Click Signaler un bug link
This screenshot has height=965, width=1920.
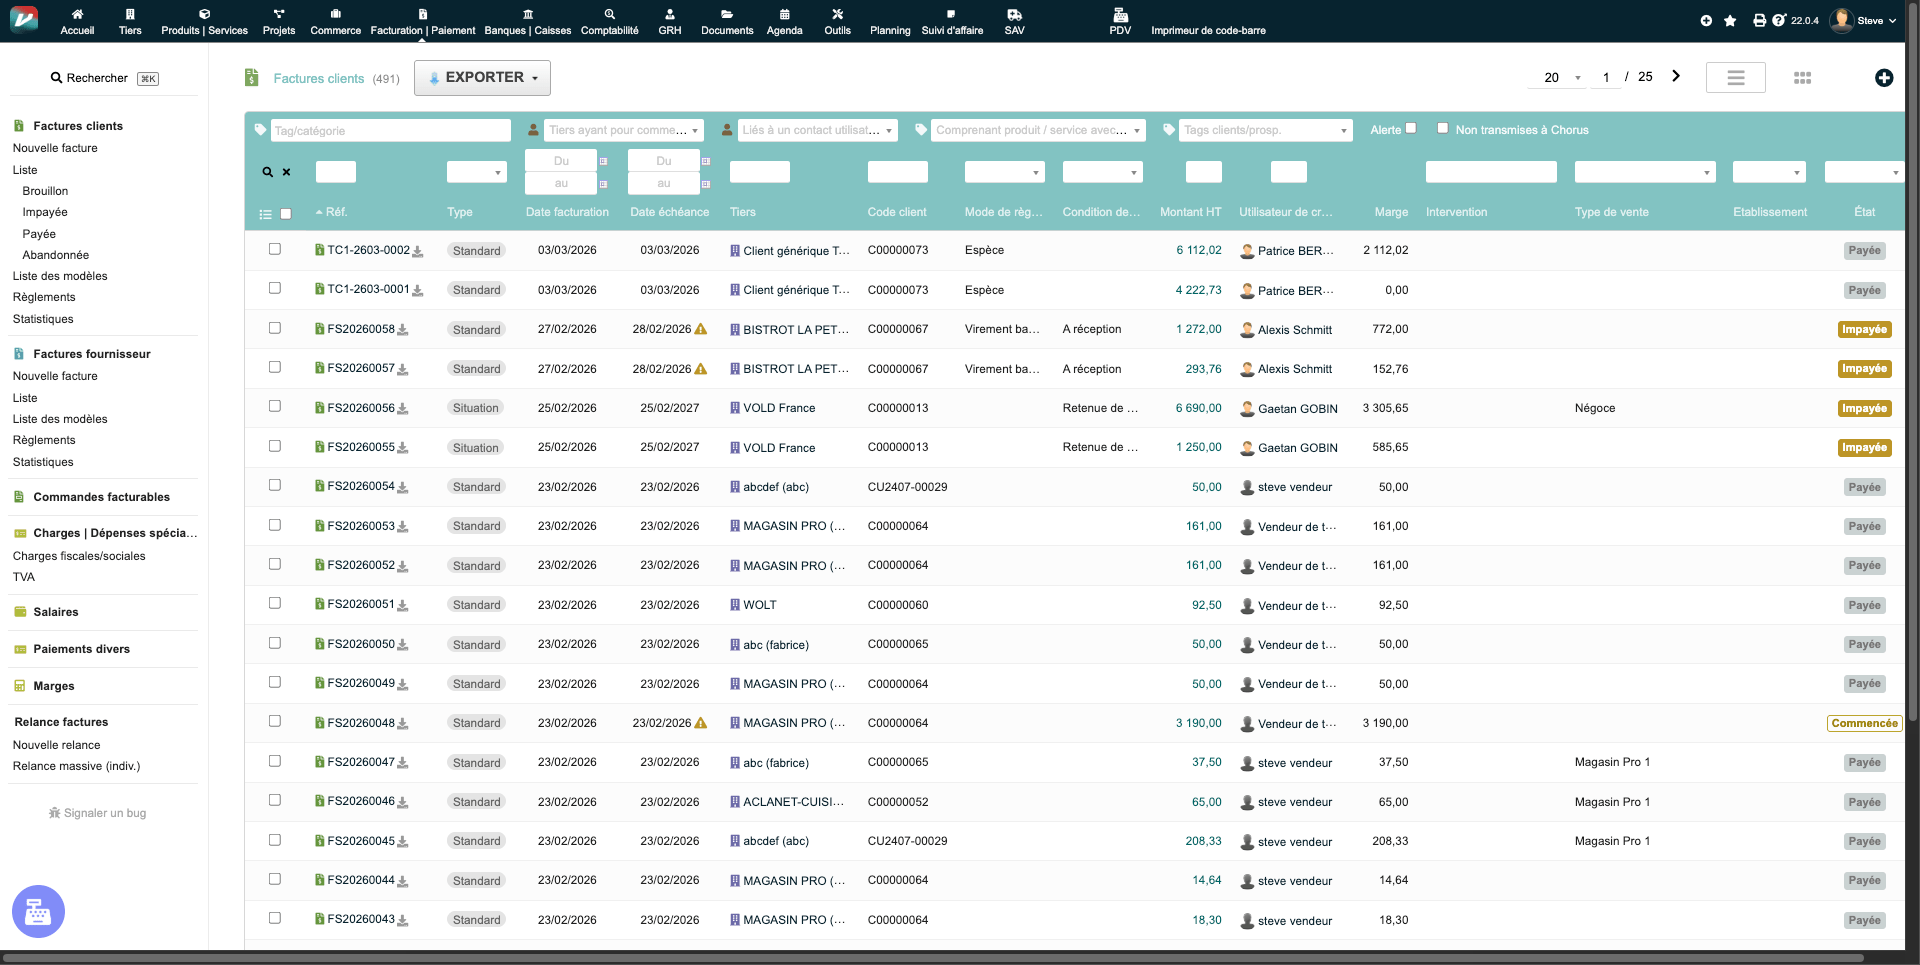point(97,813)
